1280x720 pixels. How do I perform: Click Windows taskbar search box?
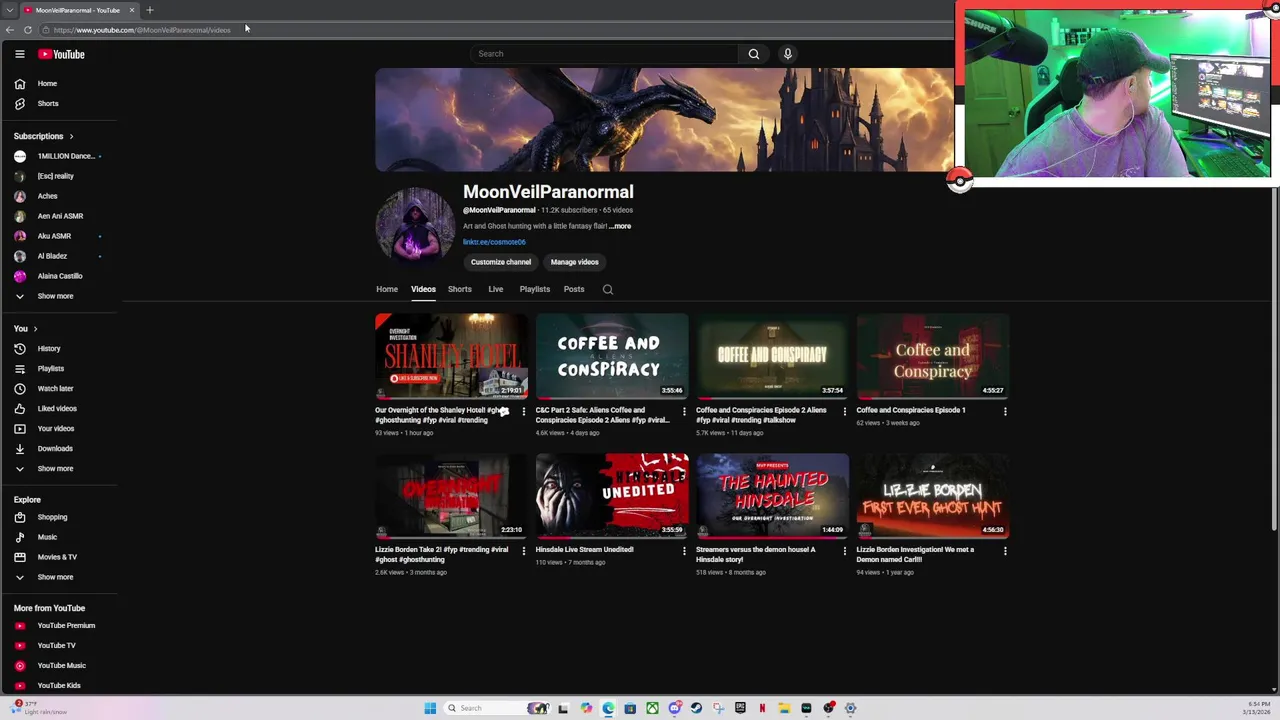[x=486, y=708]
